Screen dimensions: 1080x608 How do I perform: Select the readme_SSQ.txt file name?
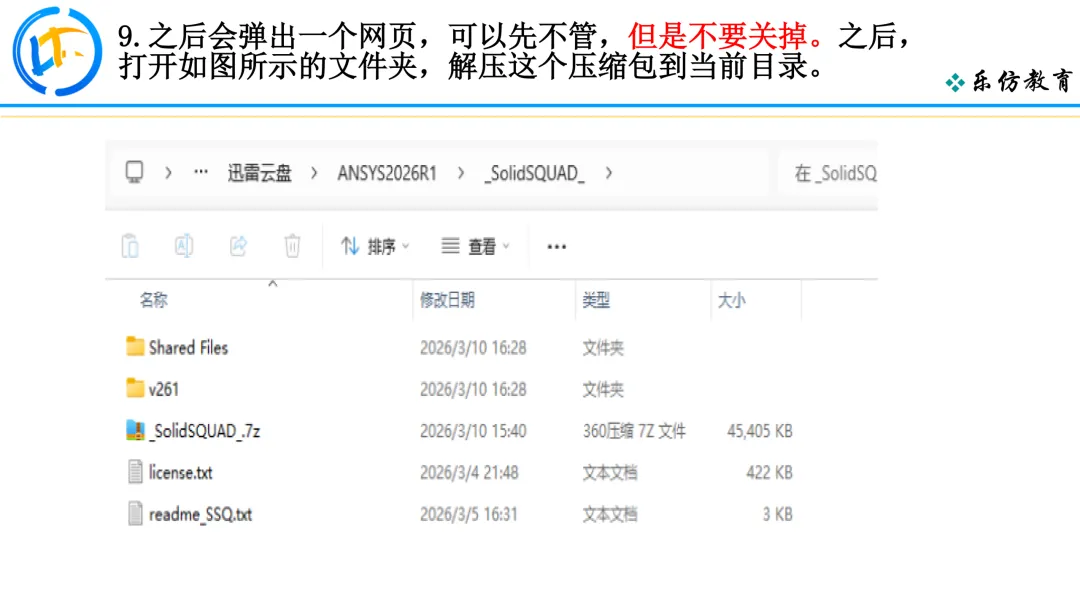(200, 515)
